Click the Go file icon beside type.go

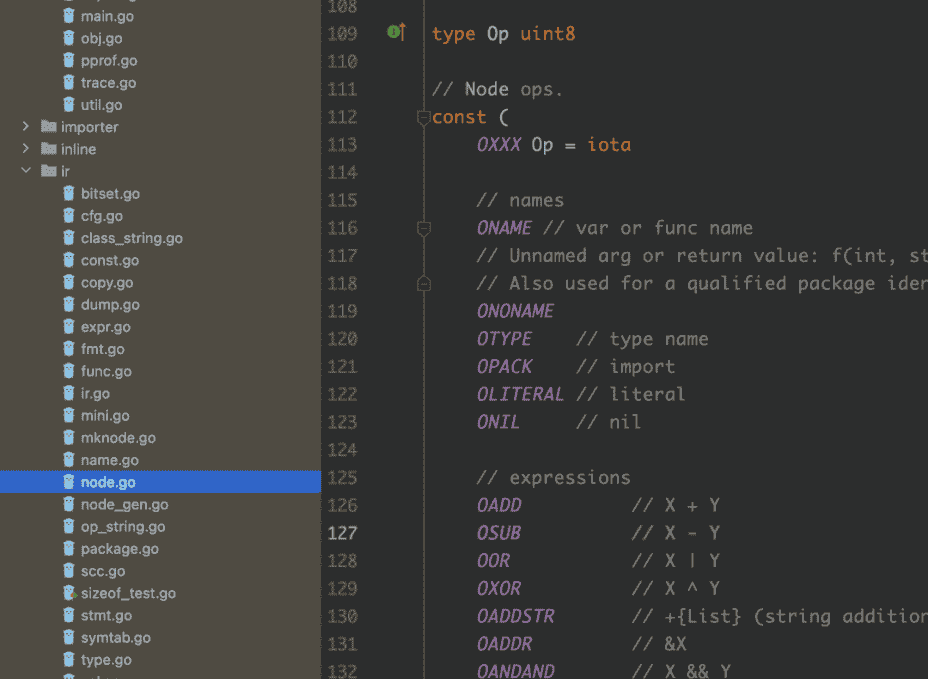click(x=69, y=660)
